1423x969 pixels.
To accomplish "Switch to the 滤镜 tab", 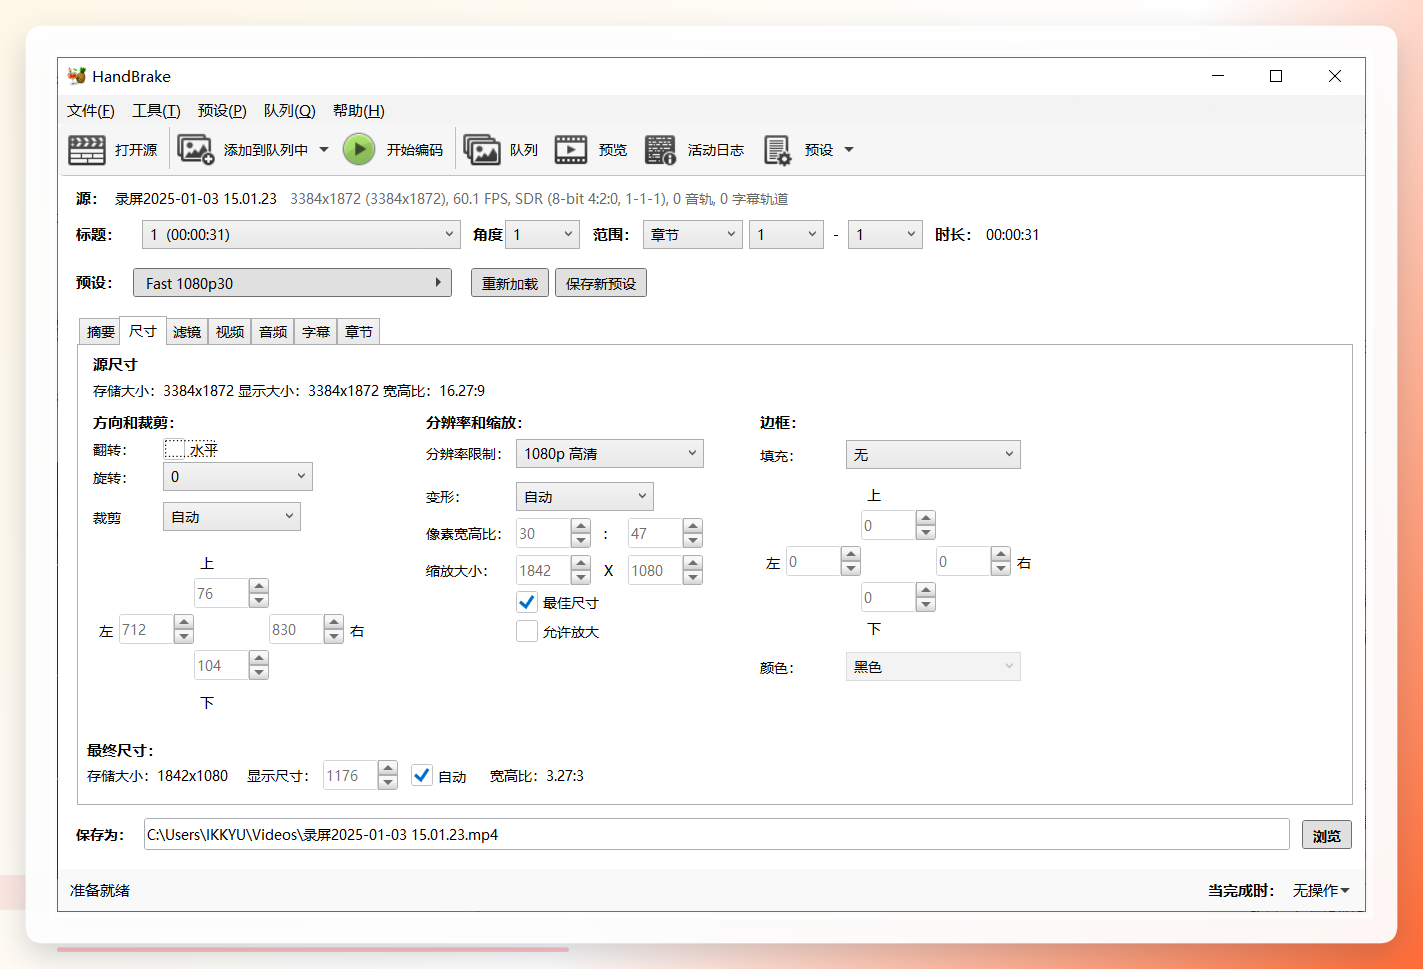I will 187,331.
